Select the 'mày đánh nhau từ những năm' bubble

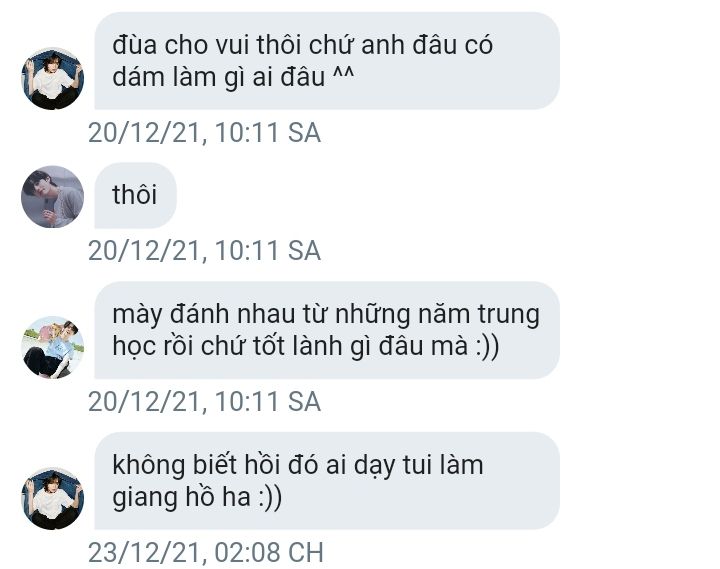(x=327, y=330)
